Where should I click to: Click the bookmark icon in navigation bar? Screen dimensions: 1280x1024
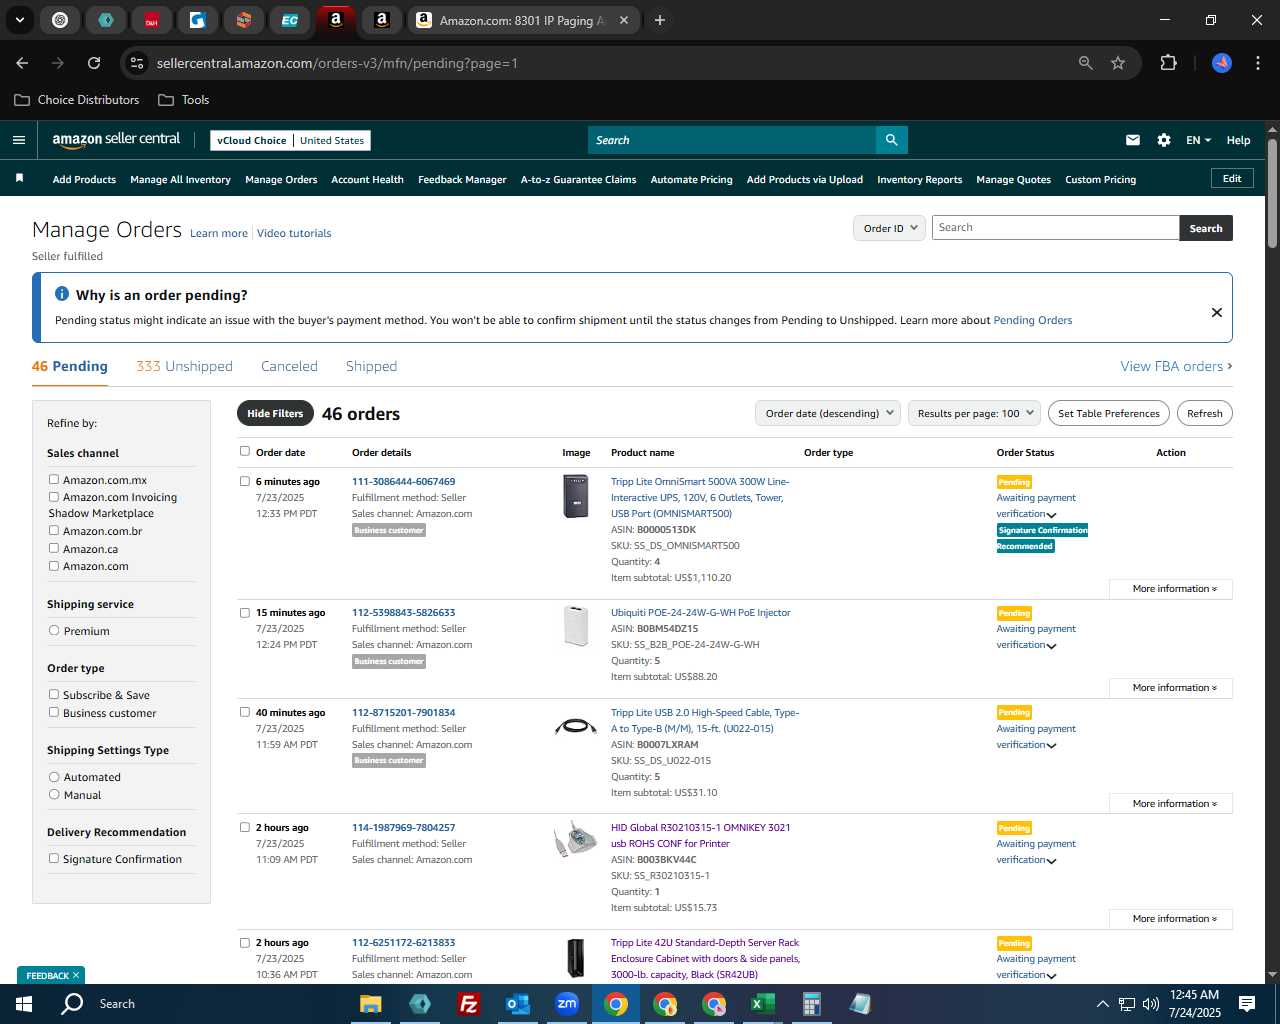(19, 178)
